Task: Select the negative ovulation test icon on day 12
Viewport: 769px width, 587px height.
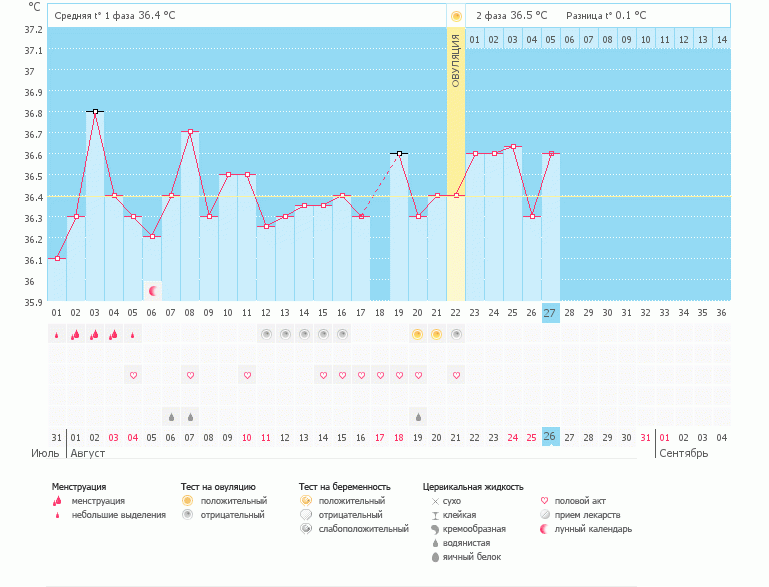Action: (x=266, y=334)
